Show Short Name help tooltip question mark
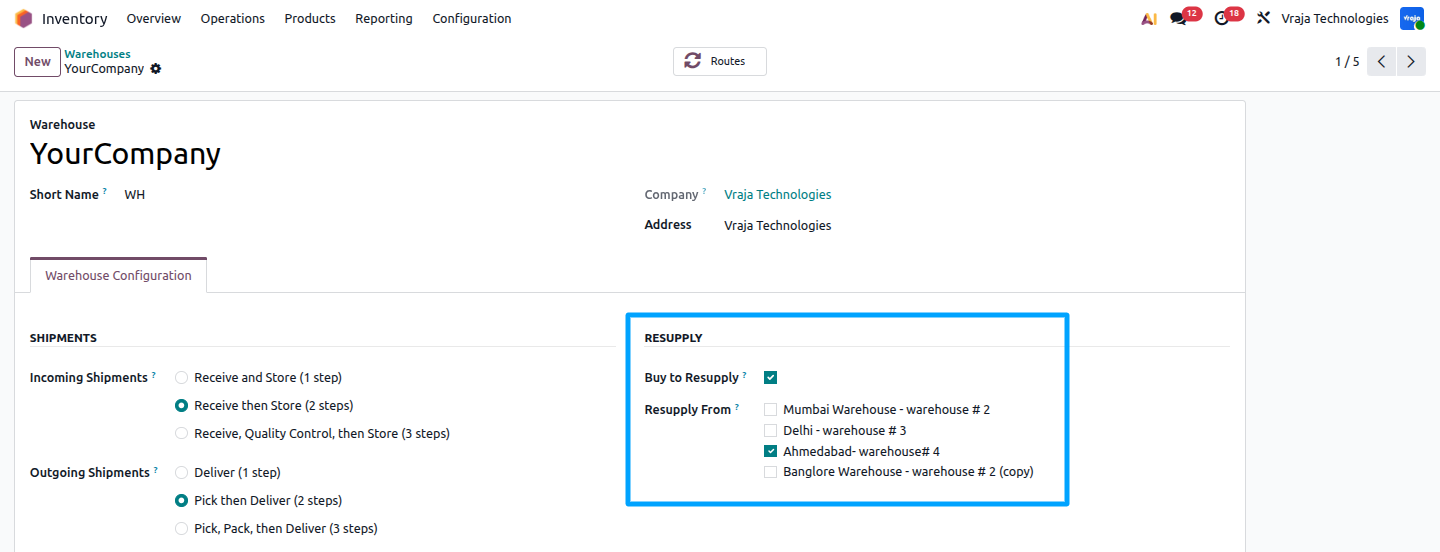The image size is (1440, 552). [x=104, y=190]
